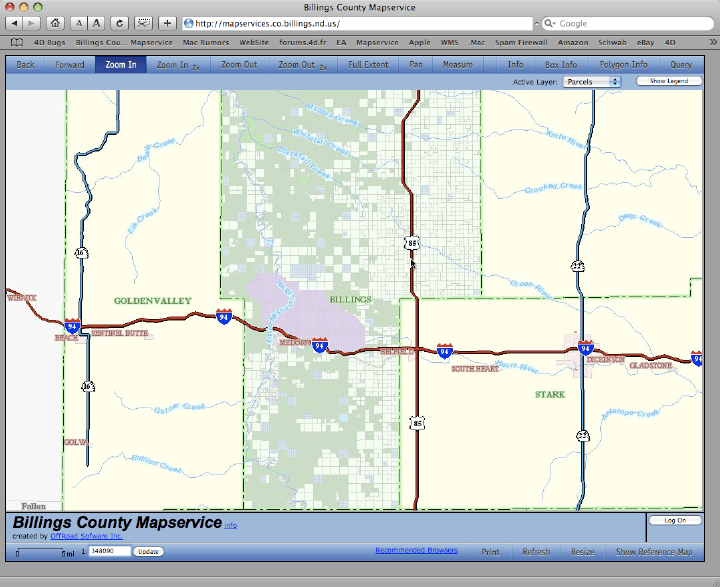Click the add bookmark plus icon
The width and height of the screenshot is (720, 587).
pos(167,22)
